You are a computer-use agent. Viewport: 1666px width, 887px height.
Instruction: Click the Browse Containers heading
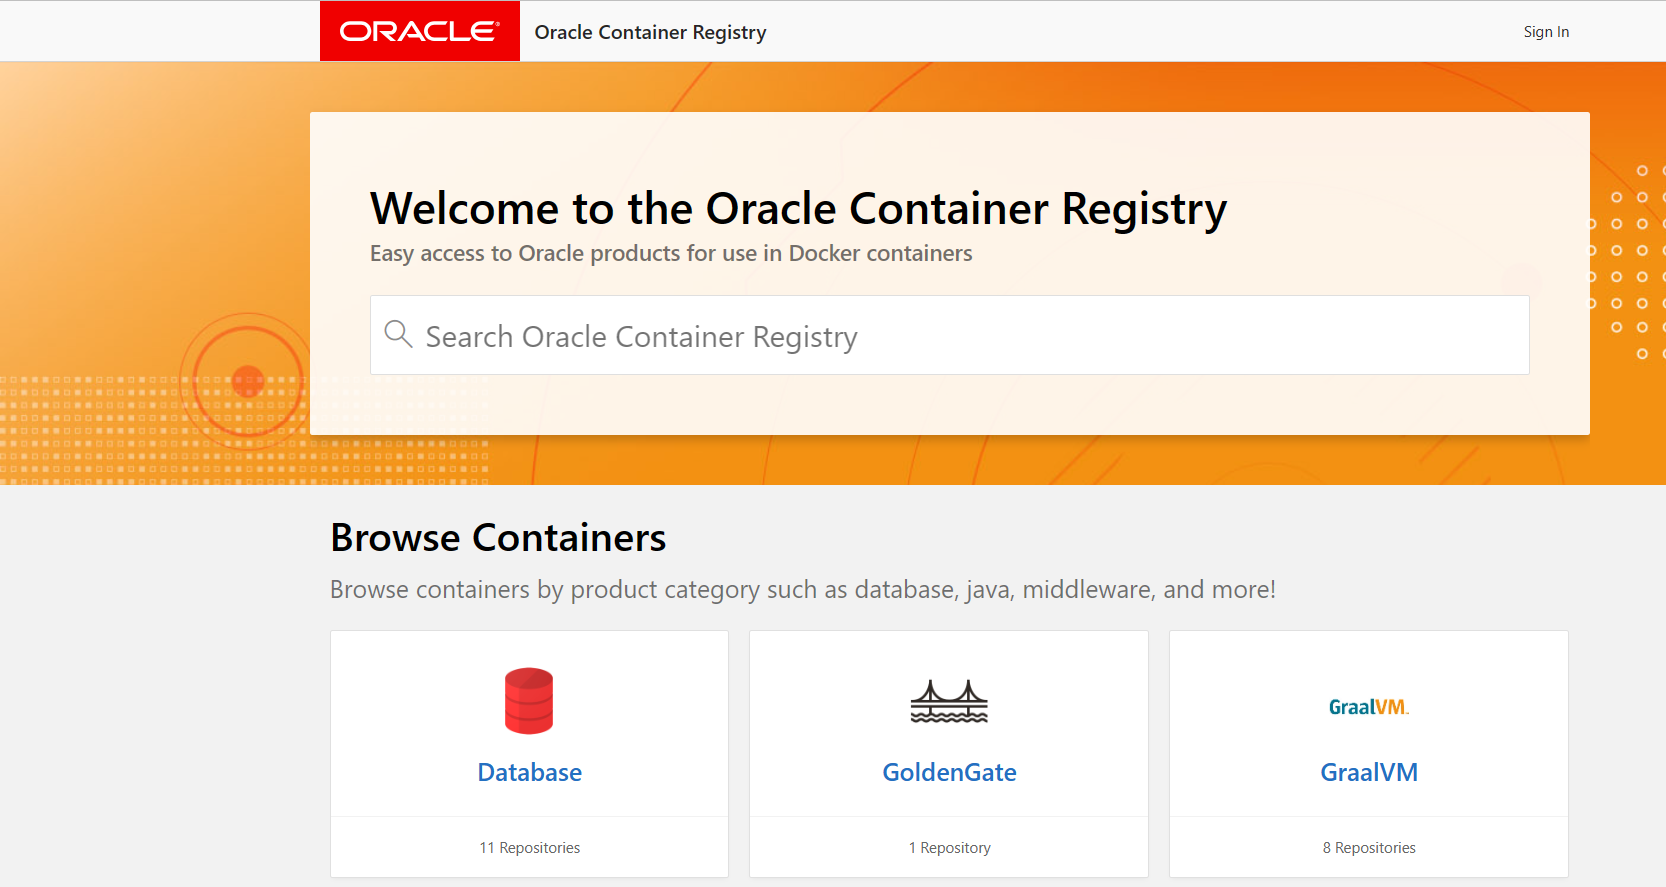(x=498, y=538)
